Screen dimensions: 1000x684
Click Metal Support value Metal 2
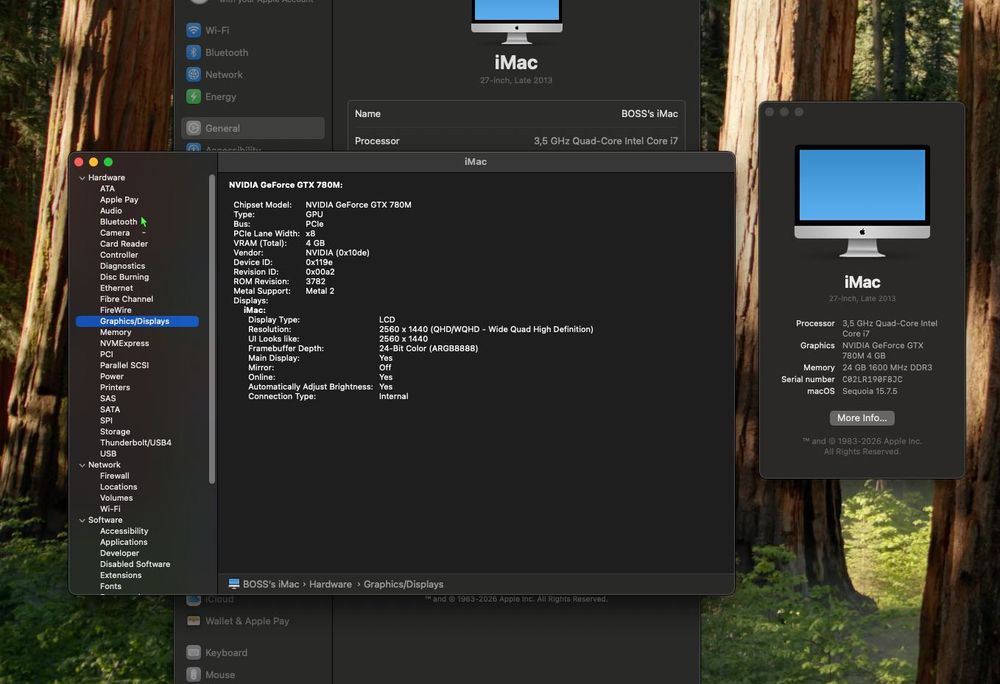[x=320, y=291]
